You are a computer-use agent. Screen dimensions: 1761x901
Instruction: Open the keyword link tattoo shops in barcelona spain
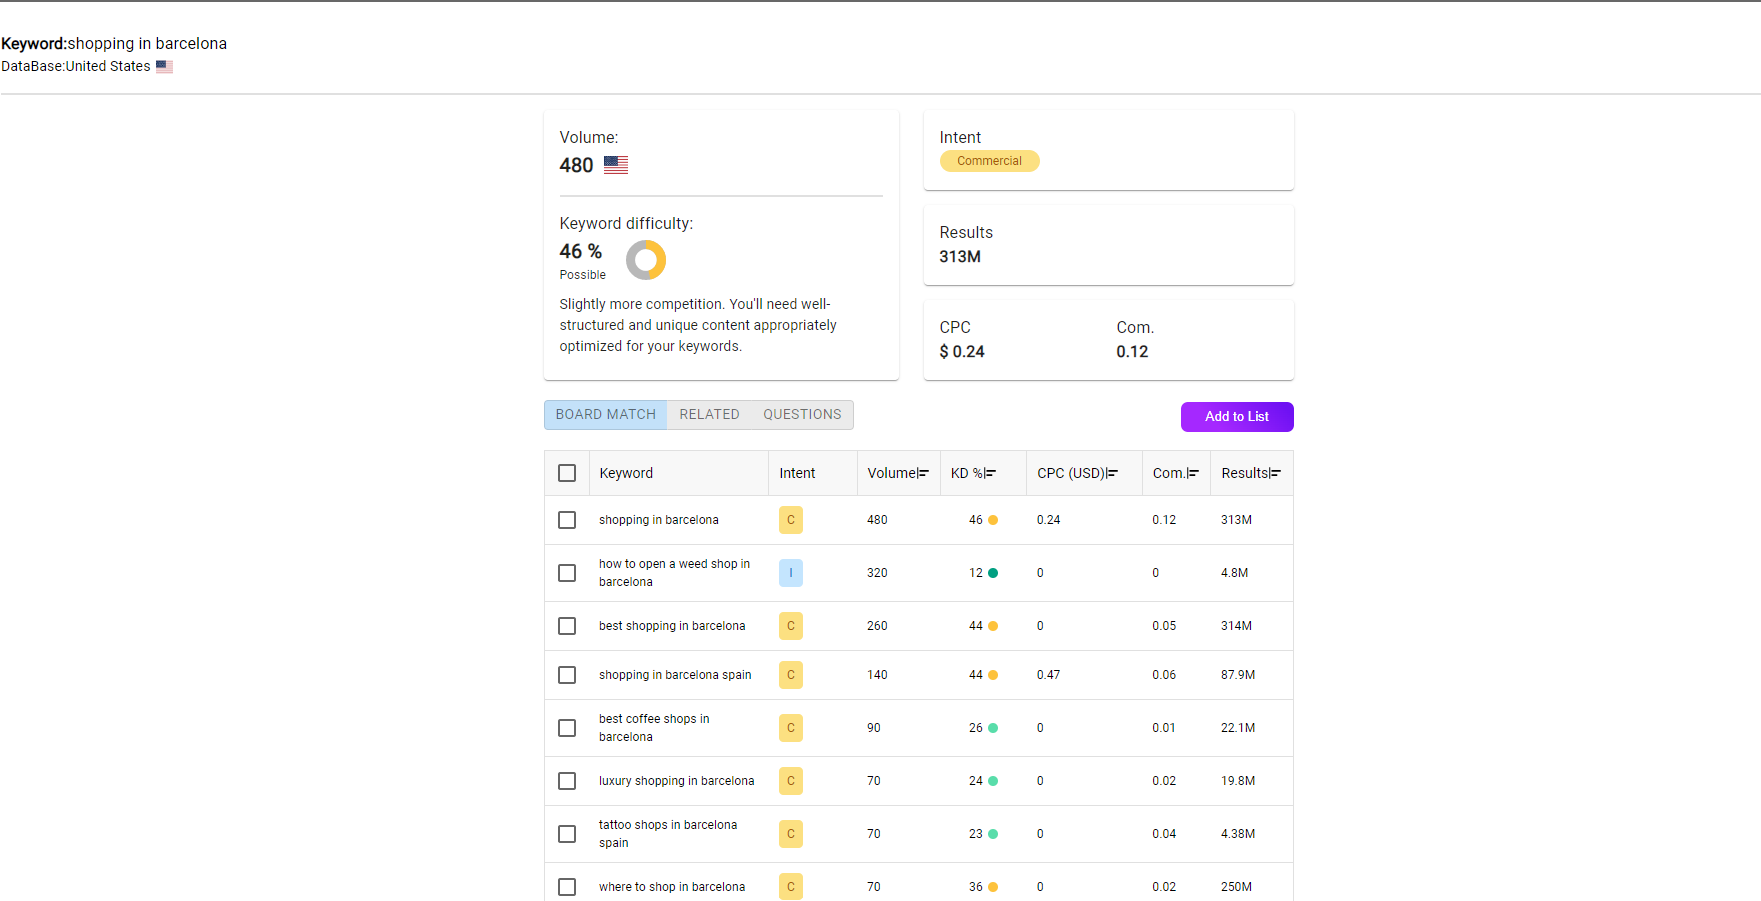tap(668, 833)
